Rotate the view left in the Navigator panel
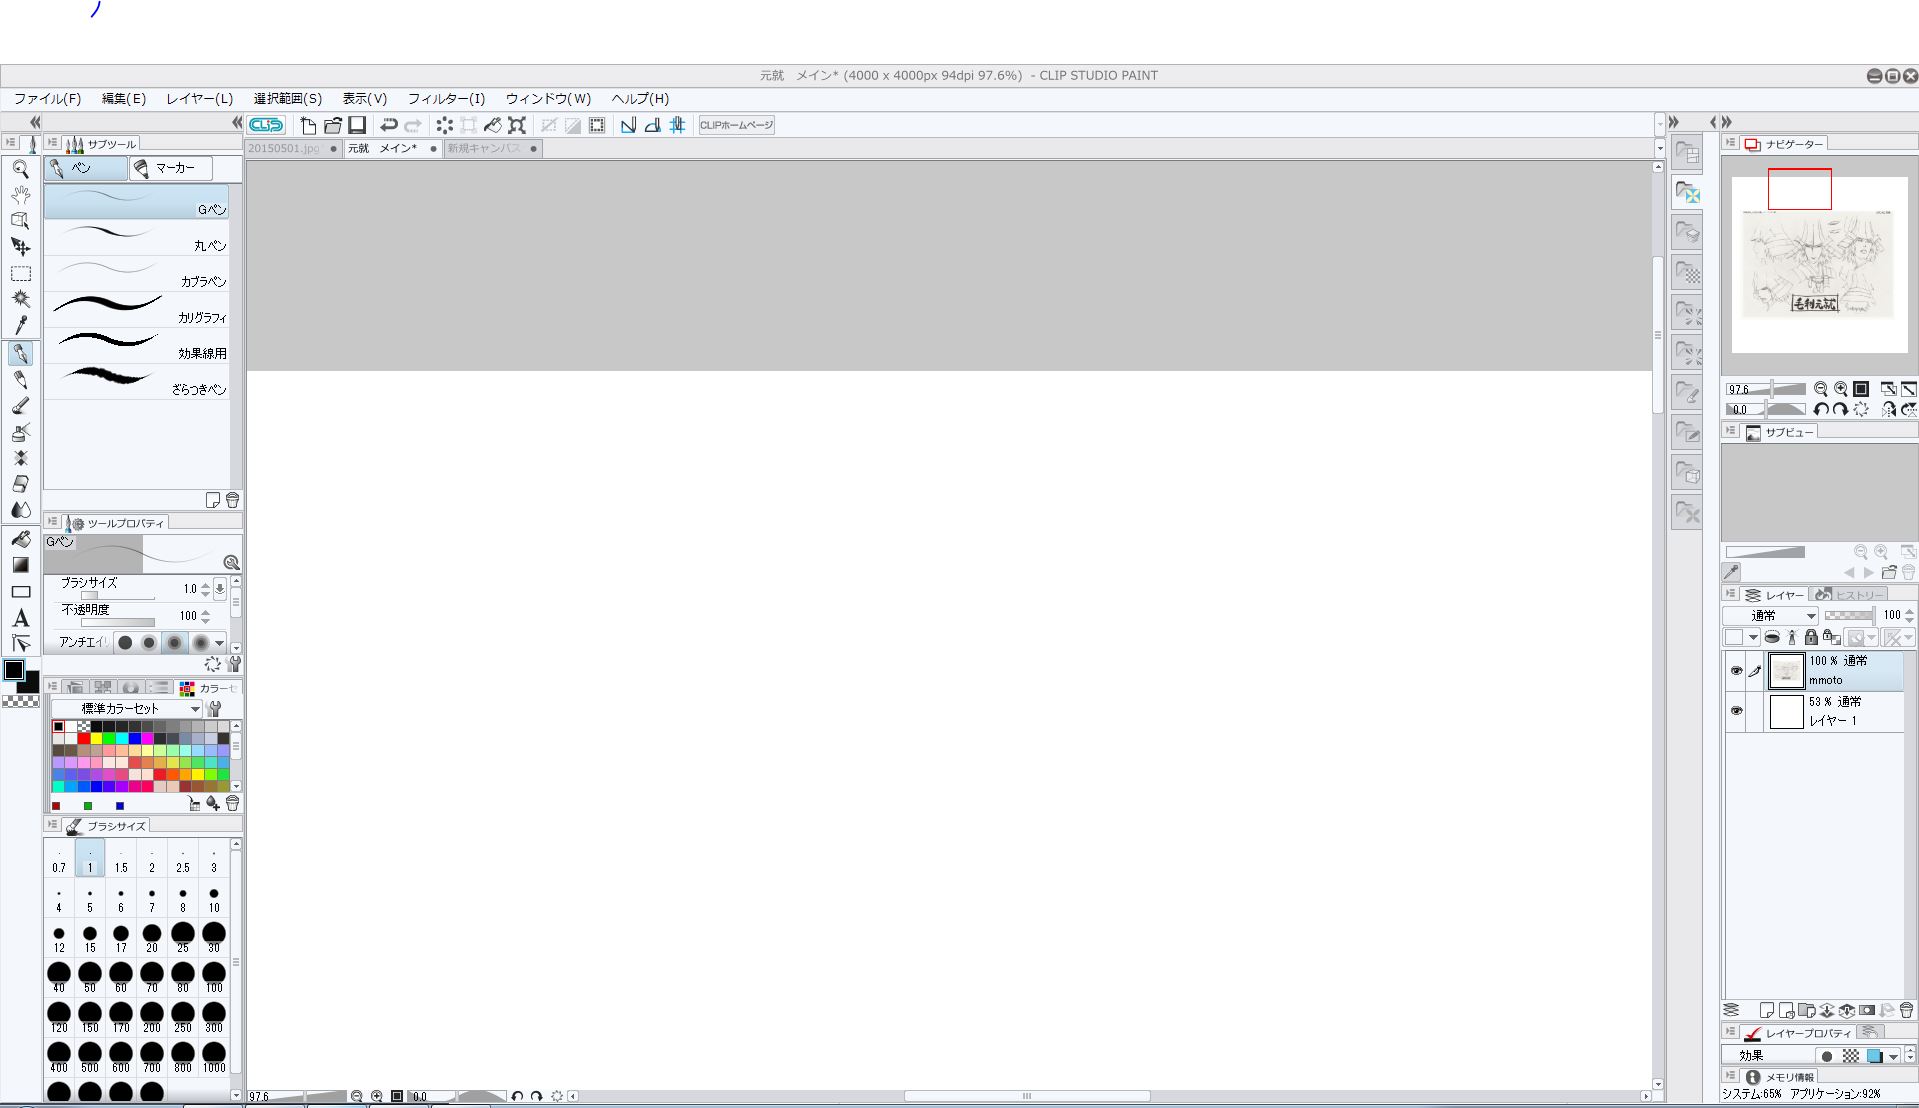This screenshot has height=1108, width=1919. click(x=1821, y=409)
